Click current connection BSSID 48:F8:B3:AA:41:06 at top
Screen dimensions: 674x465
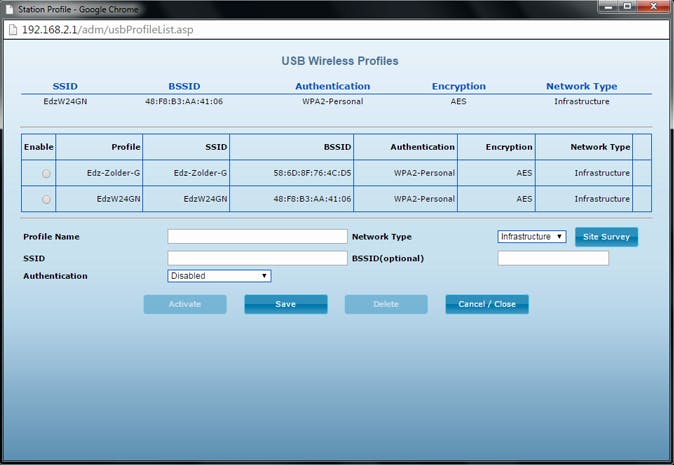click(184, 101)
